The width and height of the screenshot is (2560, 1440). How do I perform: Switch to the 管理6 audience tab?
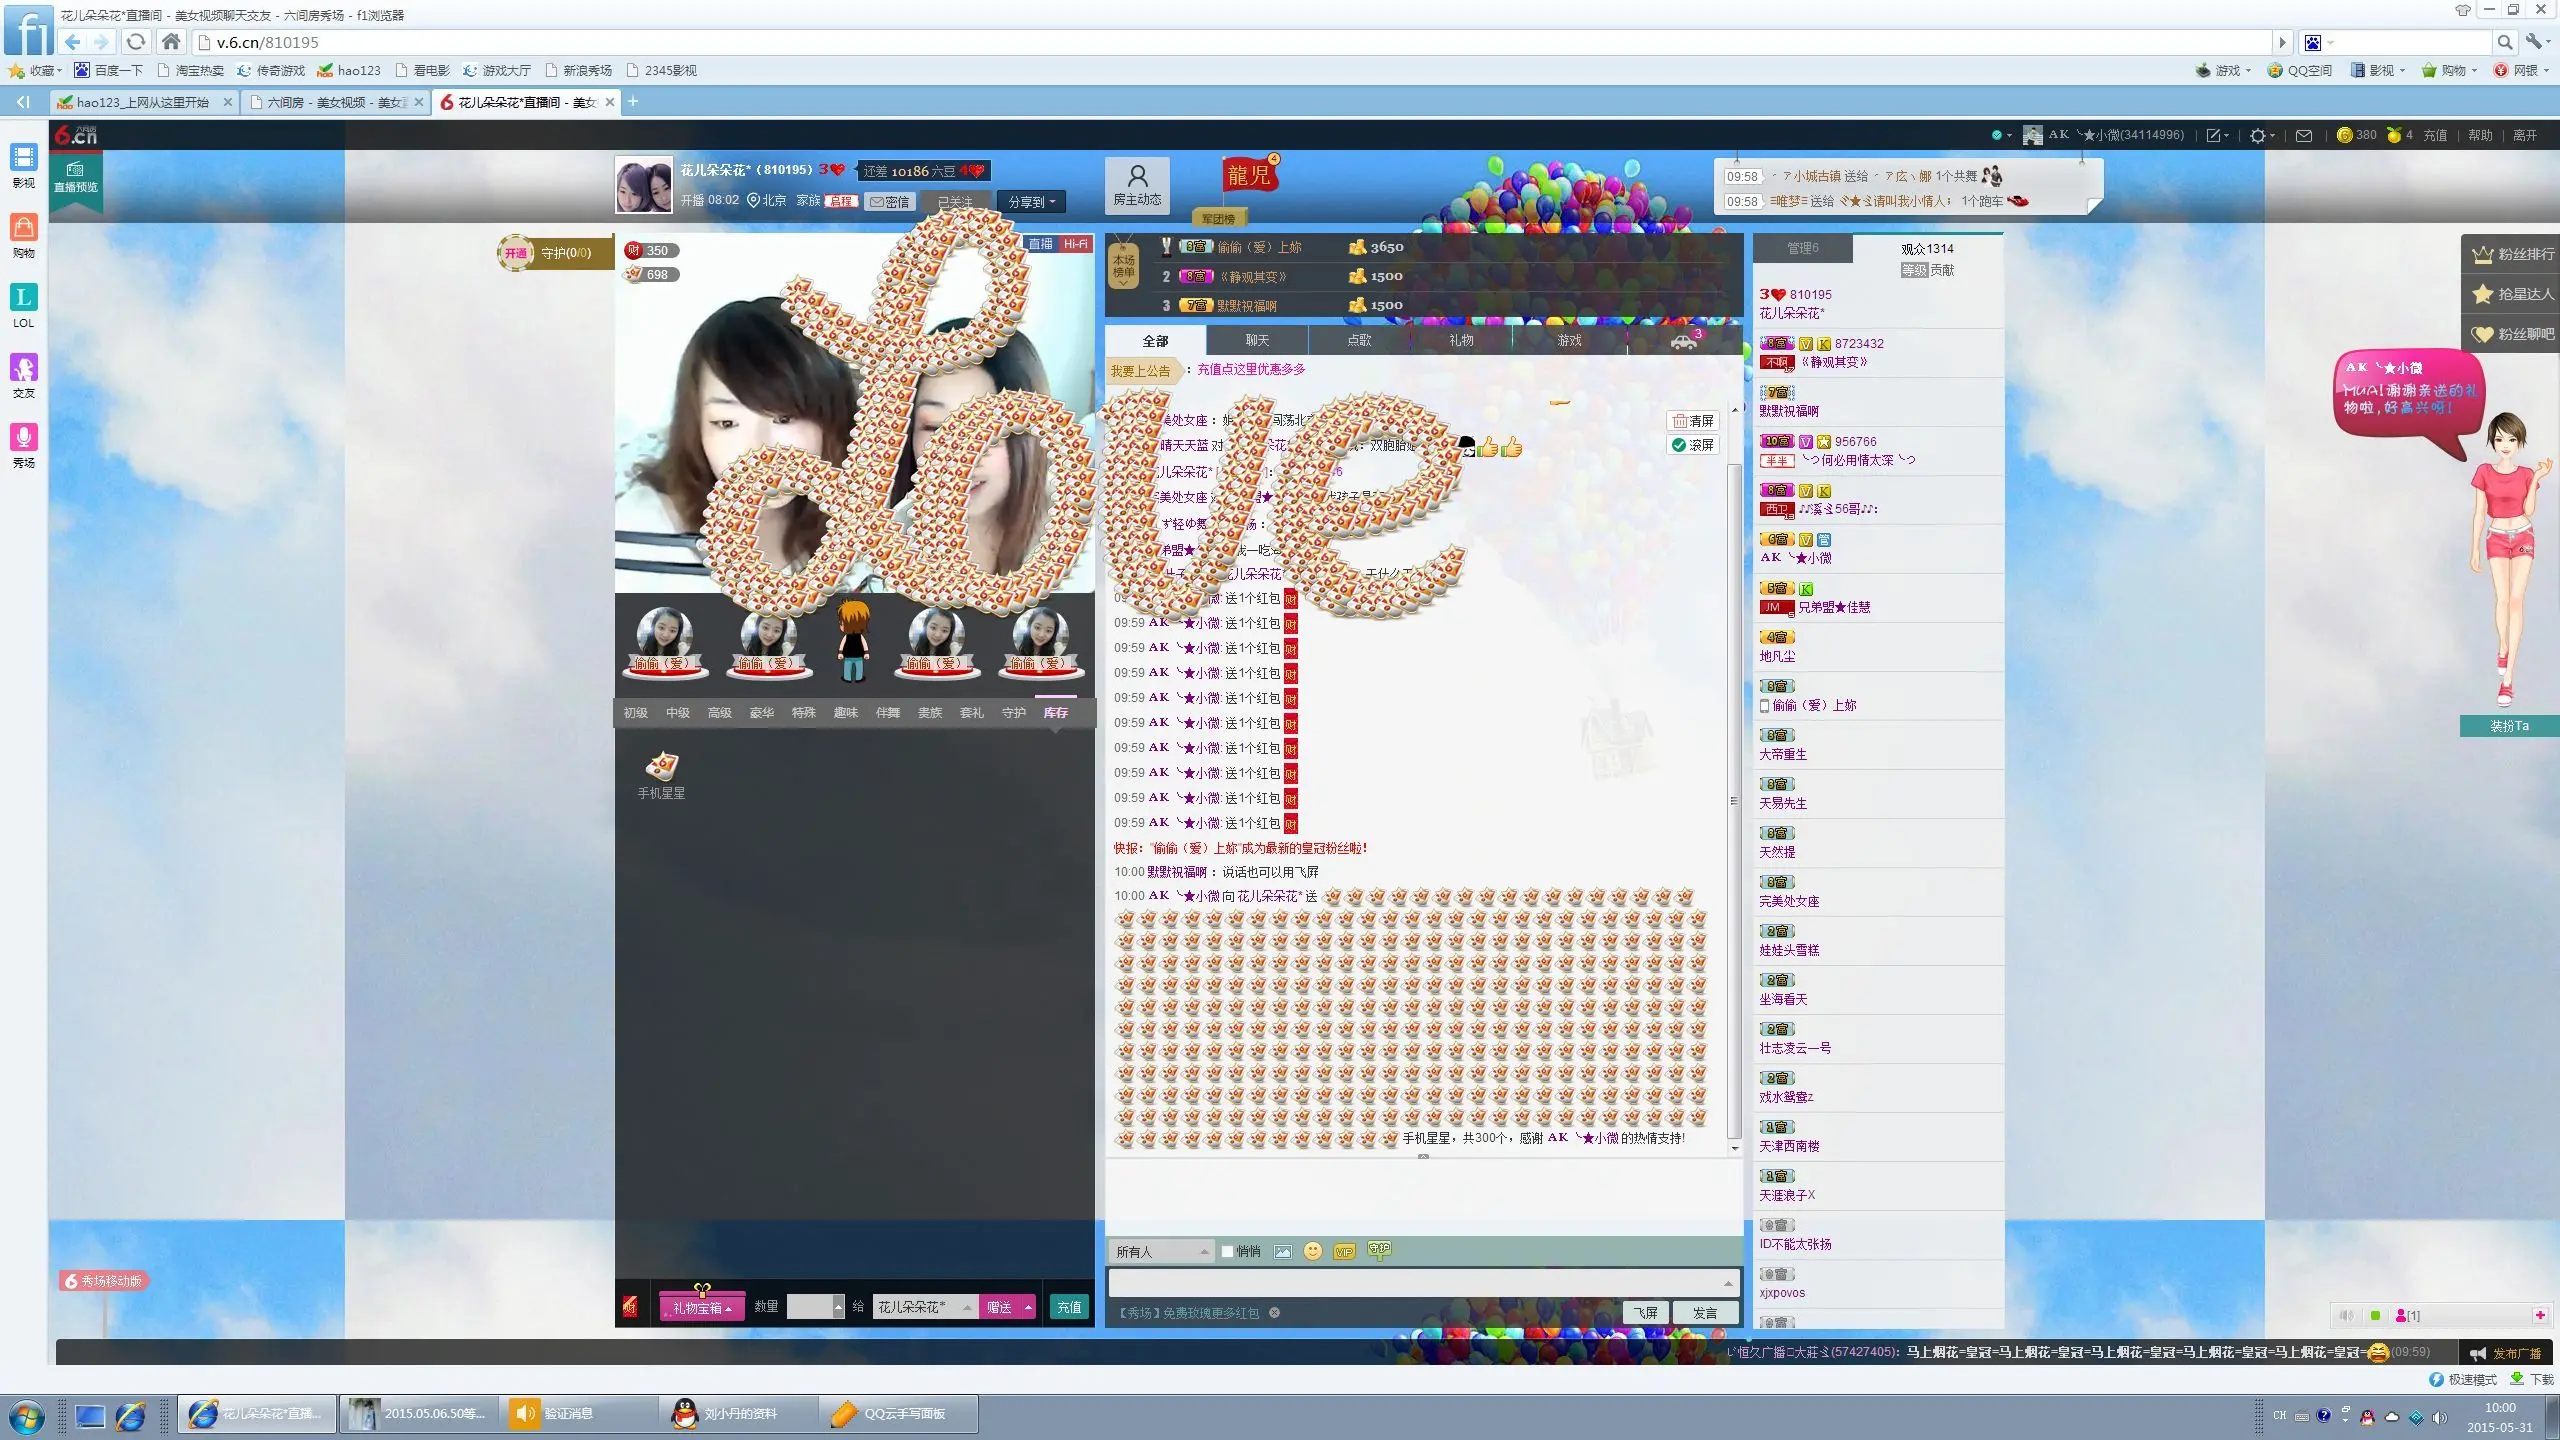click(x=1803, y=248)
